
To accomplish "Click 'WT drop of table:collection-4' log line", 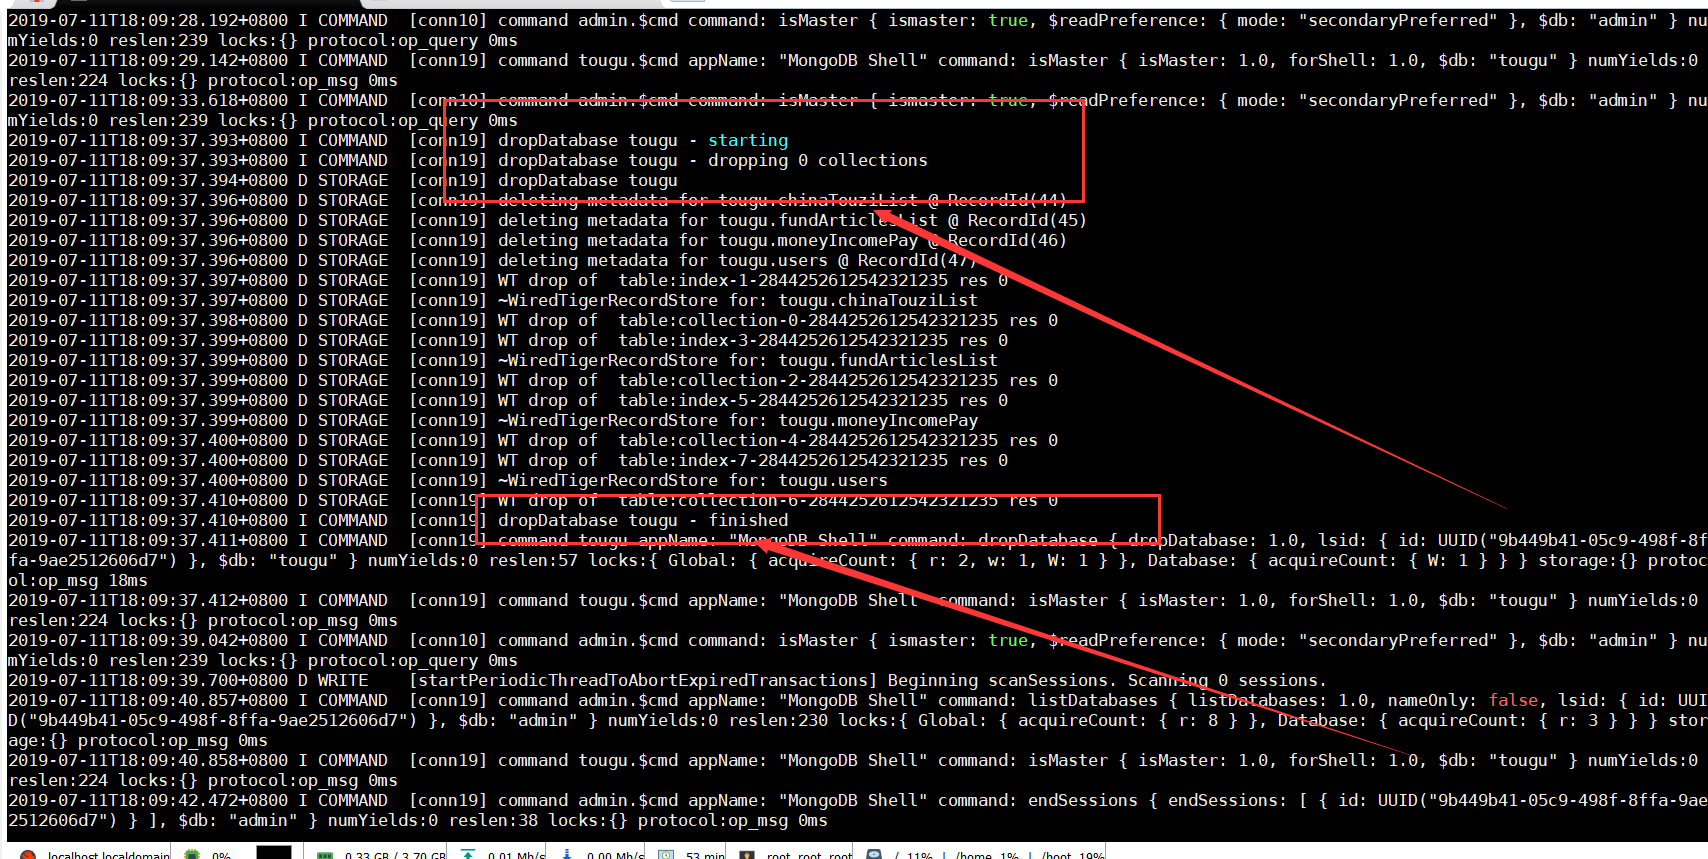I will [x=778, y=440].
